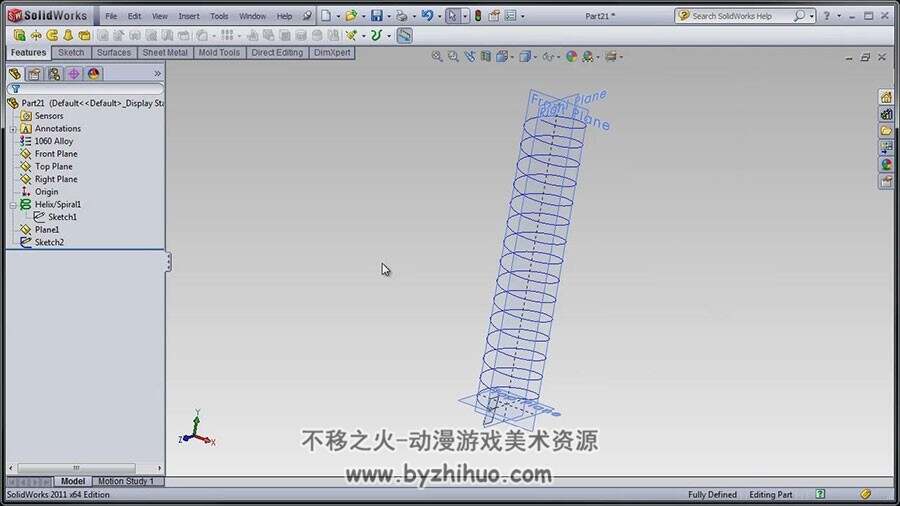
Task: Open Design Library in the task pane
Action: [886, 114]
